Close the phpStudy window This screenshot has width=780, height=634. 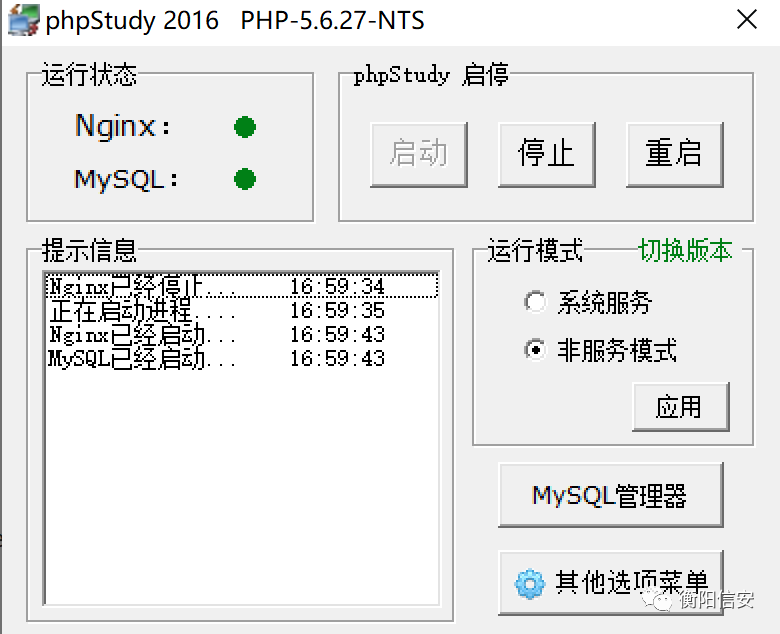(747, 20)
